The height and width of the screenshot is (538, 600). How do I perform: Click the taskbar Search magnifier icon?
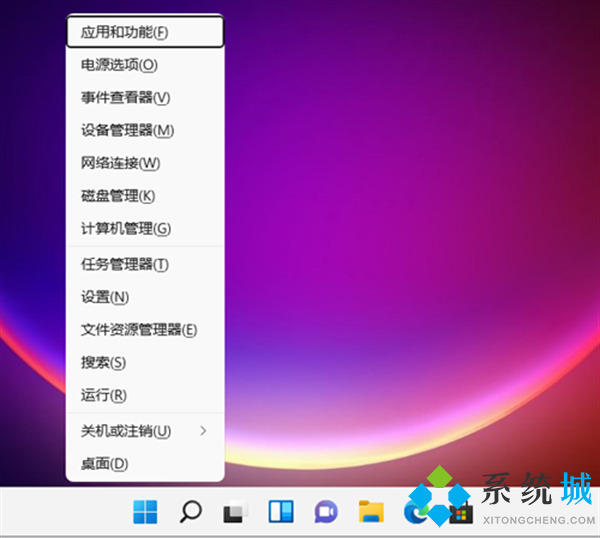click(x=190, y=512)
